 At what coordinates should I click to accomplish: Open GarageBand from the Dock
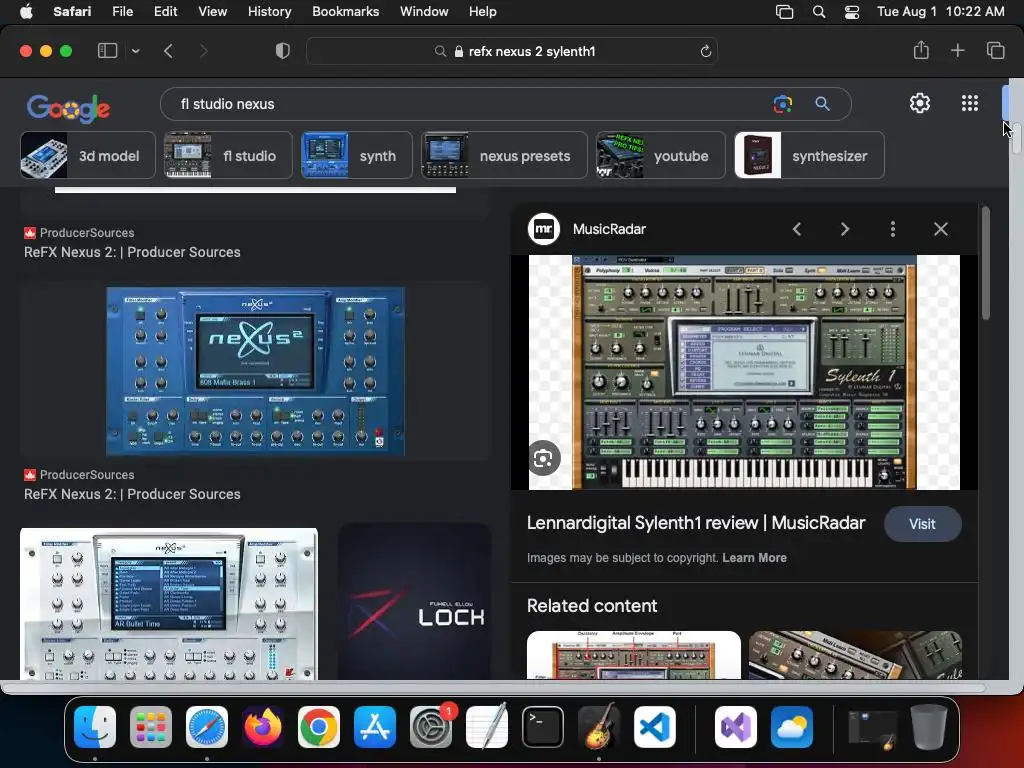tap(599, 727)
